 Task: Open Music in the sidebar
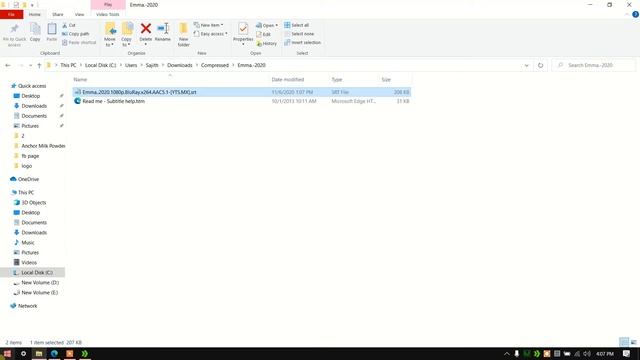click(x=28, y=242)
